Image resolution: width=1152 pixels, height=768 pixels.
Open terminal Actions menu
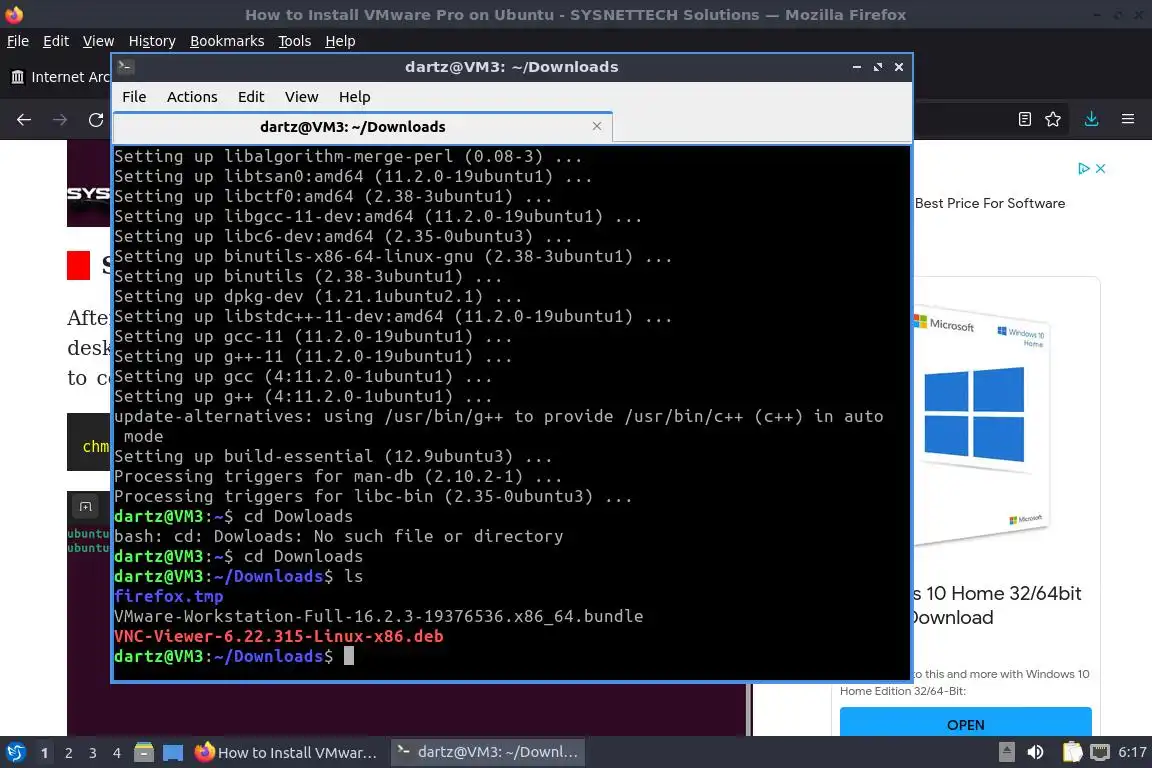[192, 97]
